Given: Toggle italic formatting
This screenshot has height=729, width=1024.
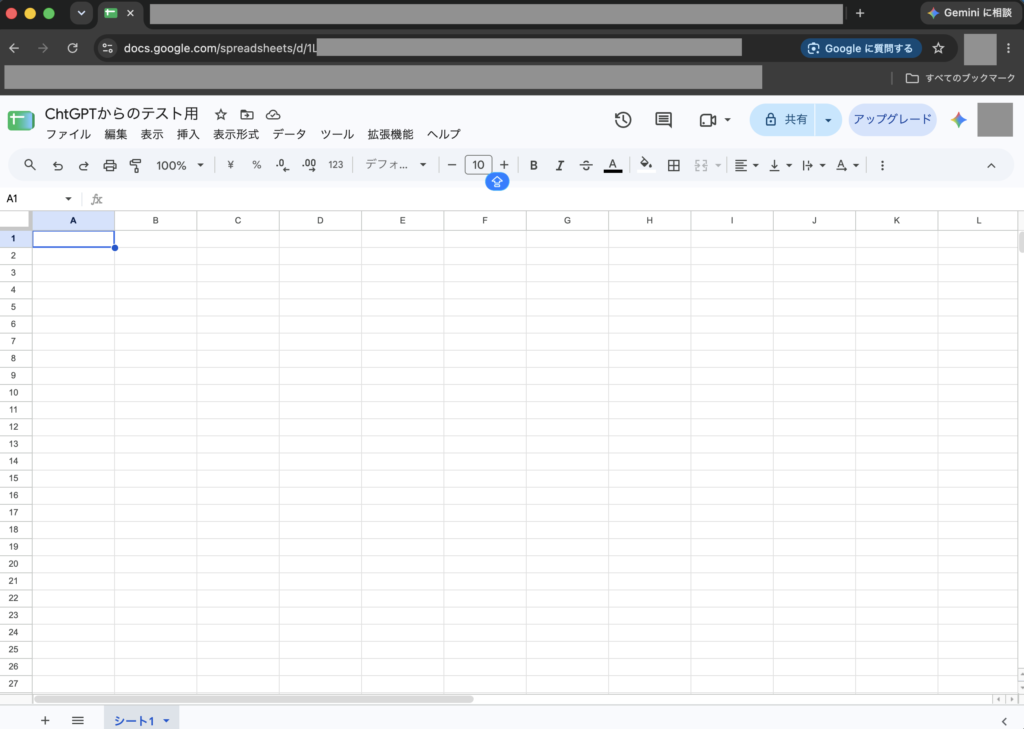Looking at the screenshot, I should pyautogui.click(x=560, y=166).
